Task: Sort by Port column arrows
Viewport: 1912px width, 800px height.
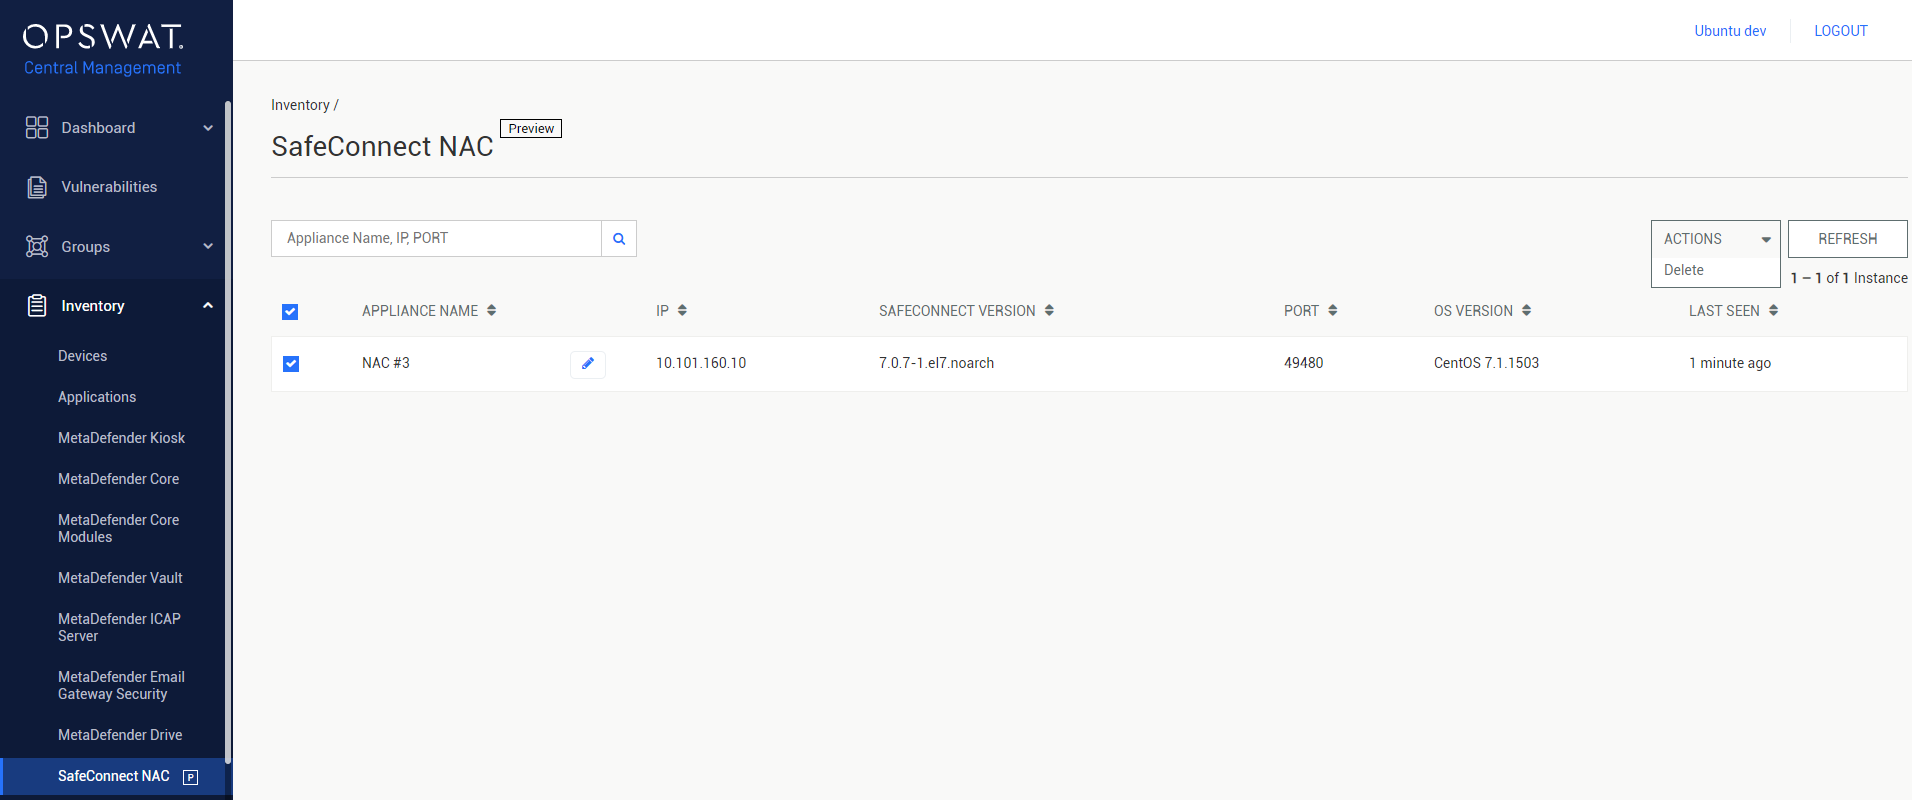Action: pos(1332,311)
